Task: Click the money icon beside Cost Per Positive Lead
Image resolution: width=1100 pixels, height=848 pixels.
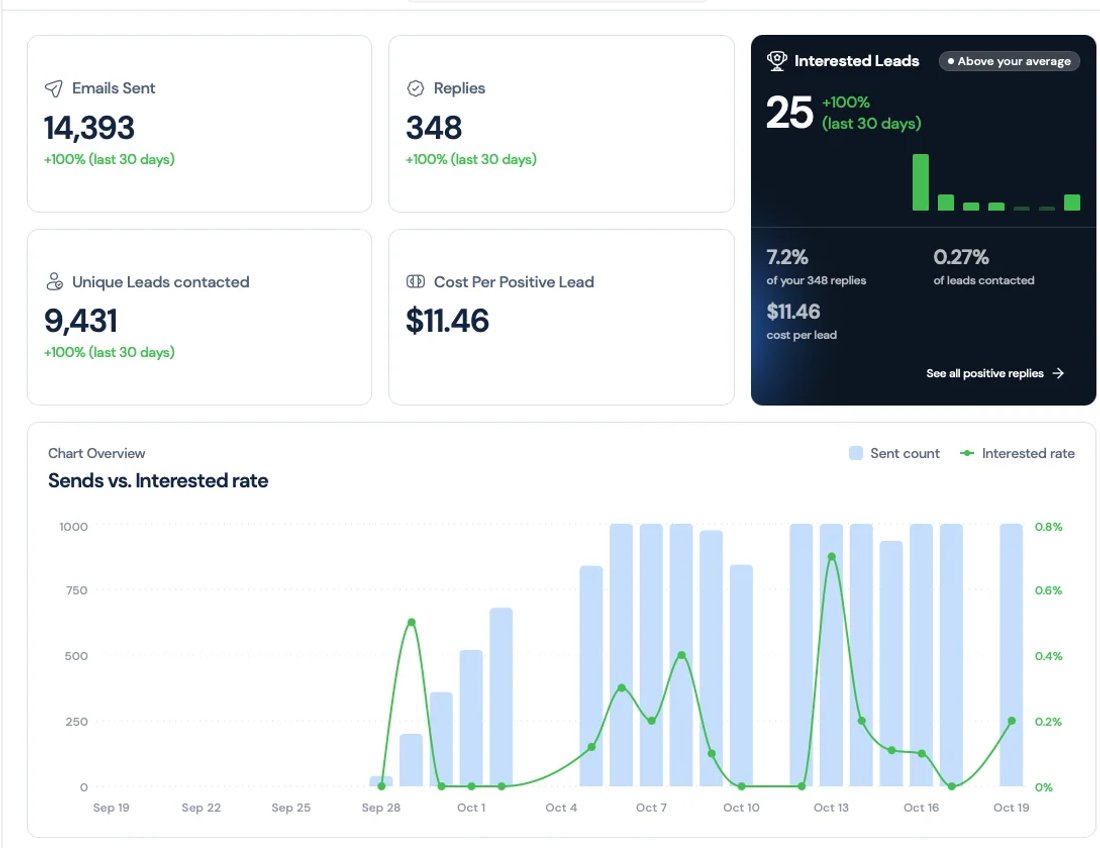Action: [415, 282]
